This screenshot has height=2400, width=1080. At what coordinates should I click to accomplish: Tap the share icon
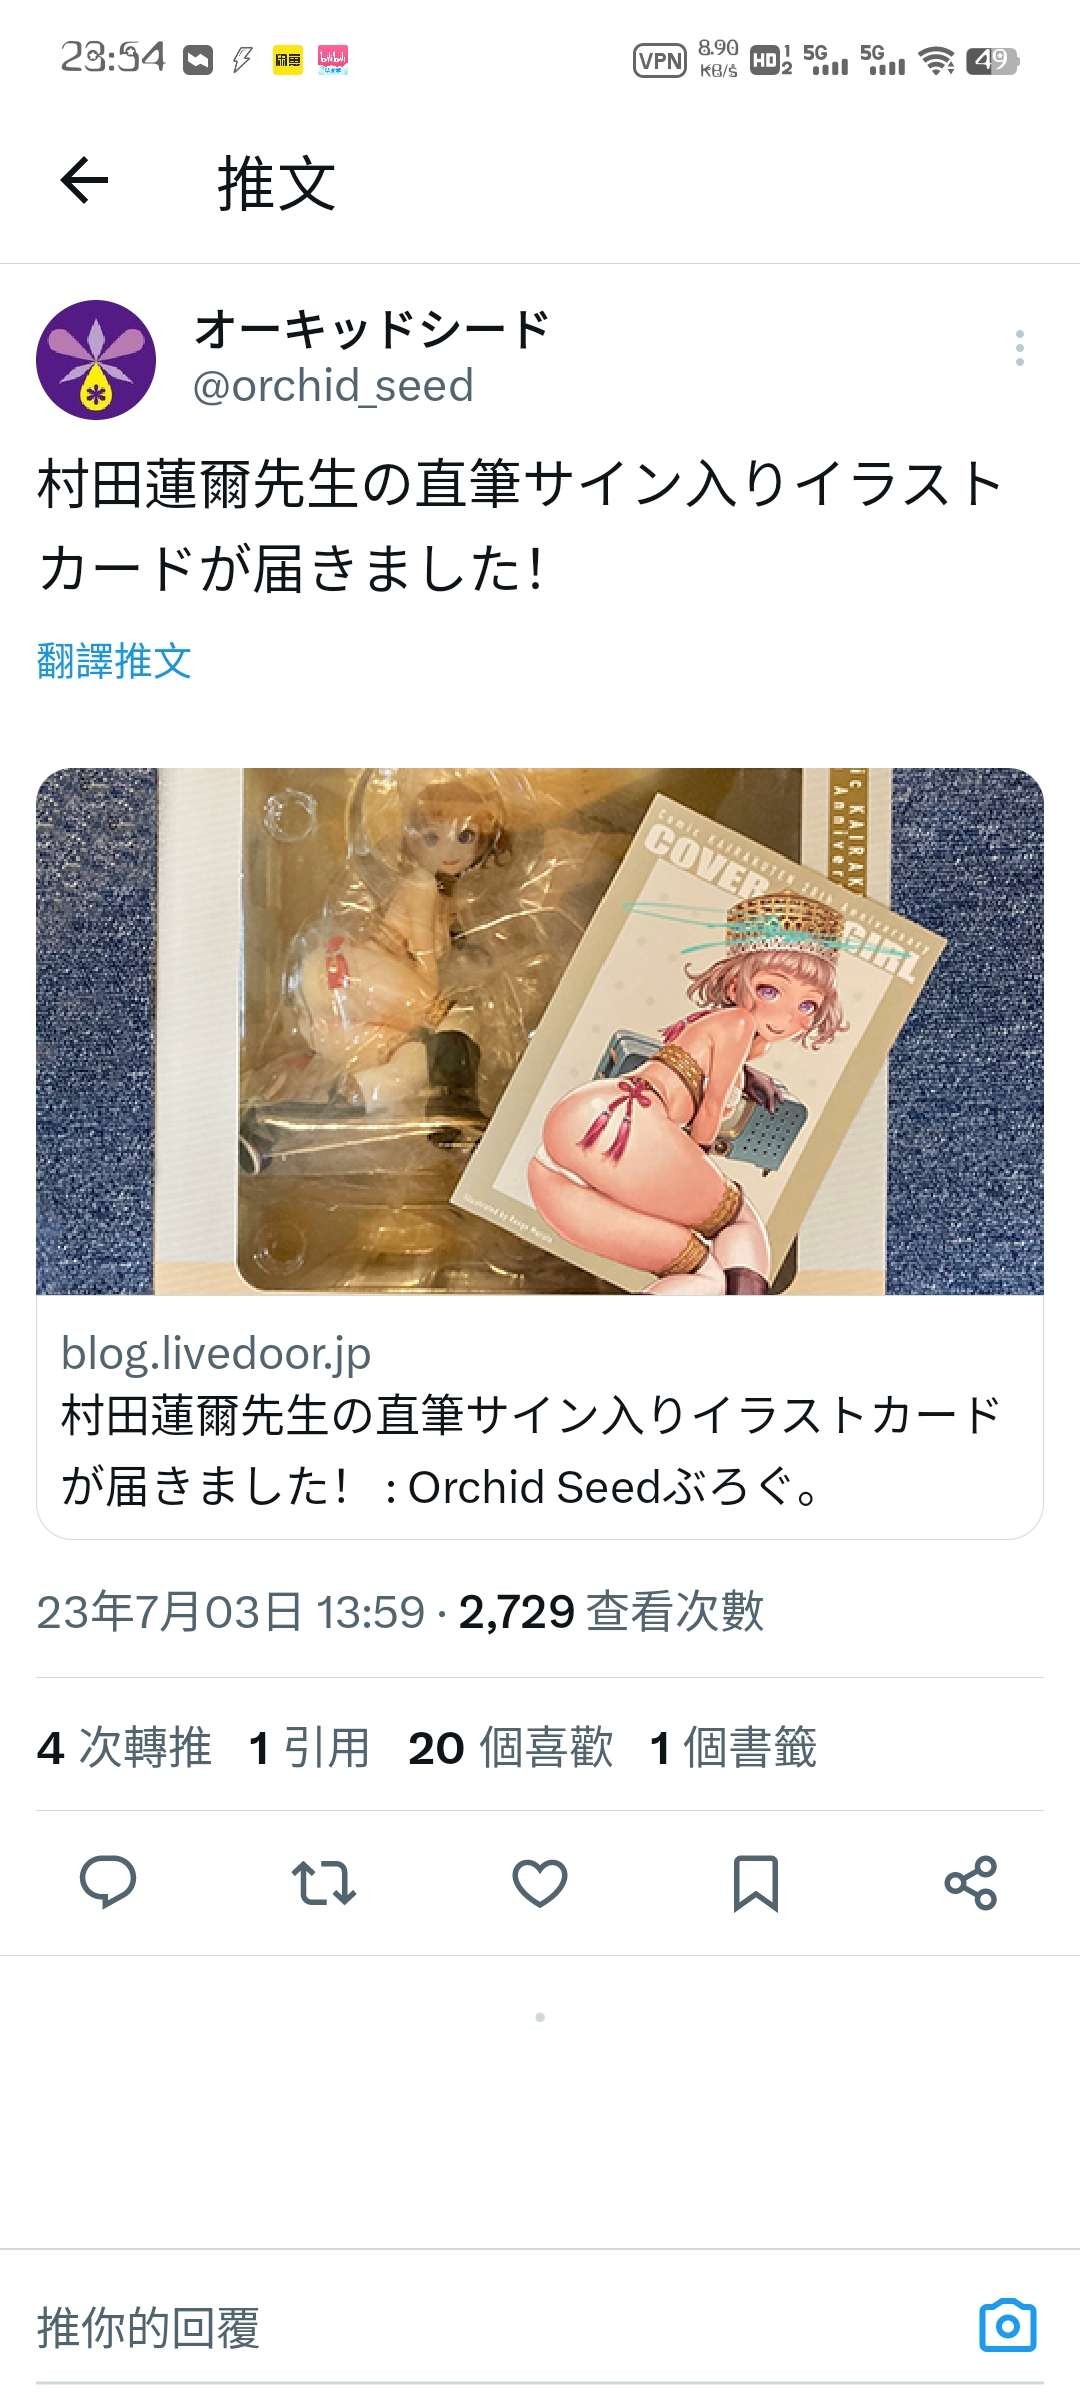971,1883
